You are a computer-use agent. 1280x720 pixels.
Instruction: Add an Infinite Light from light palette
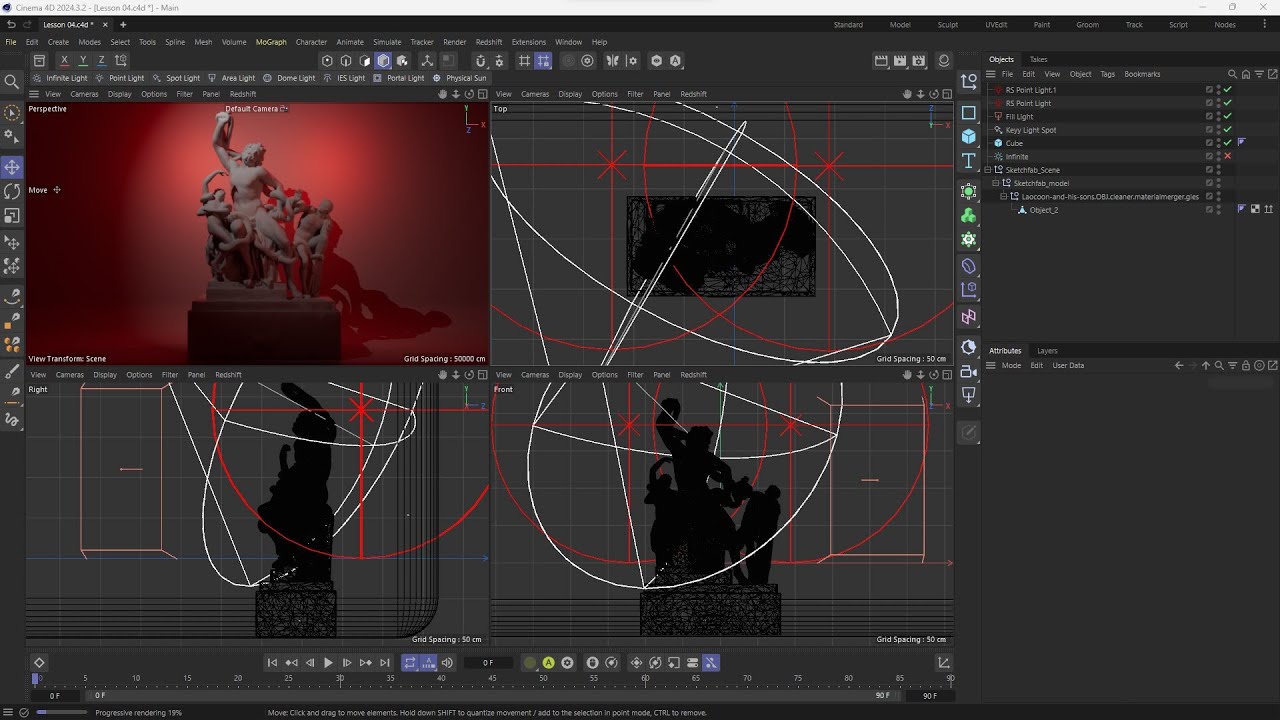60,78
